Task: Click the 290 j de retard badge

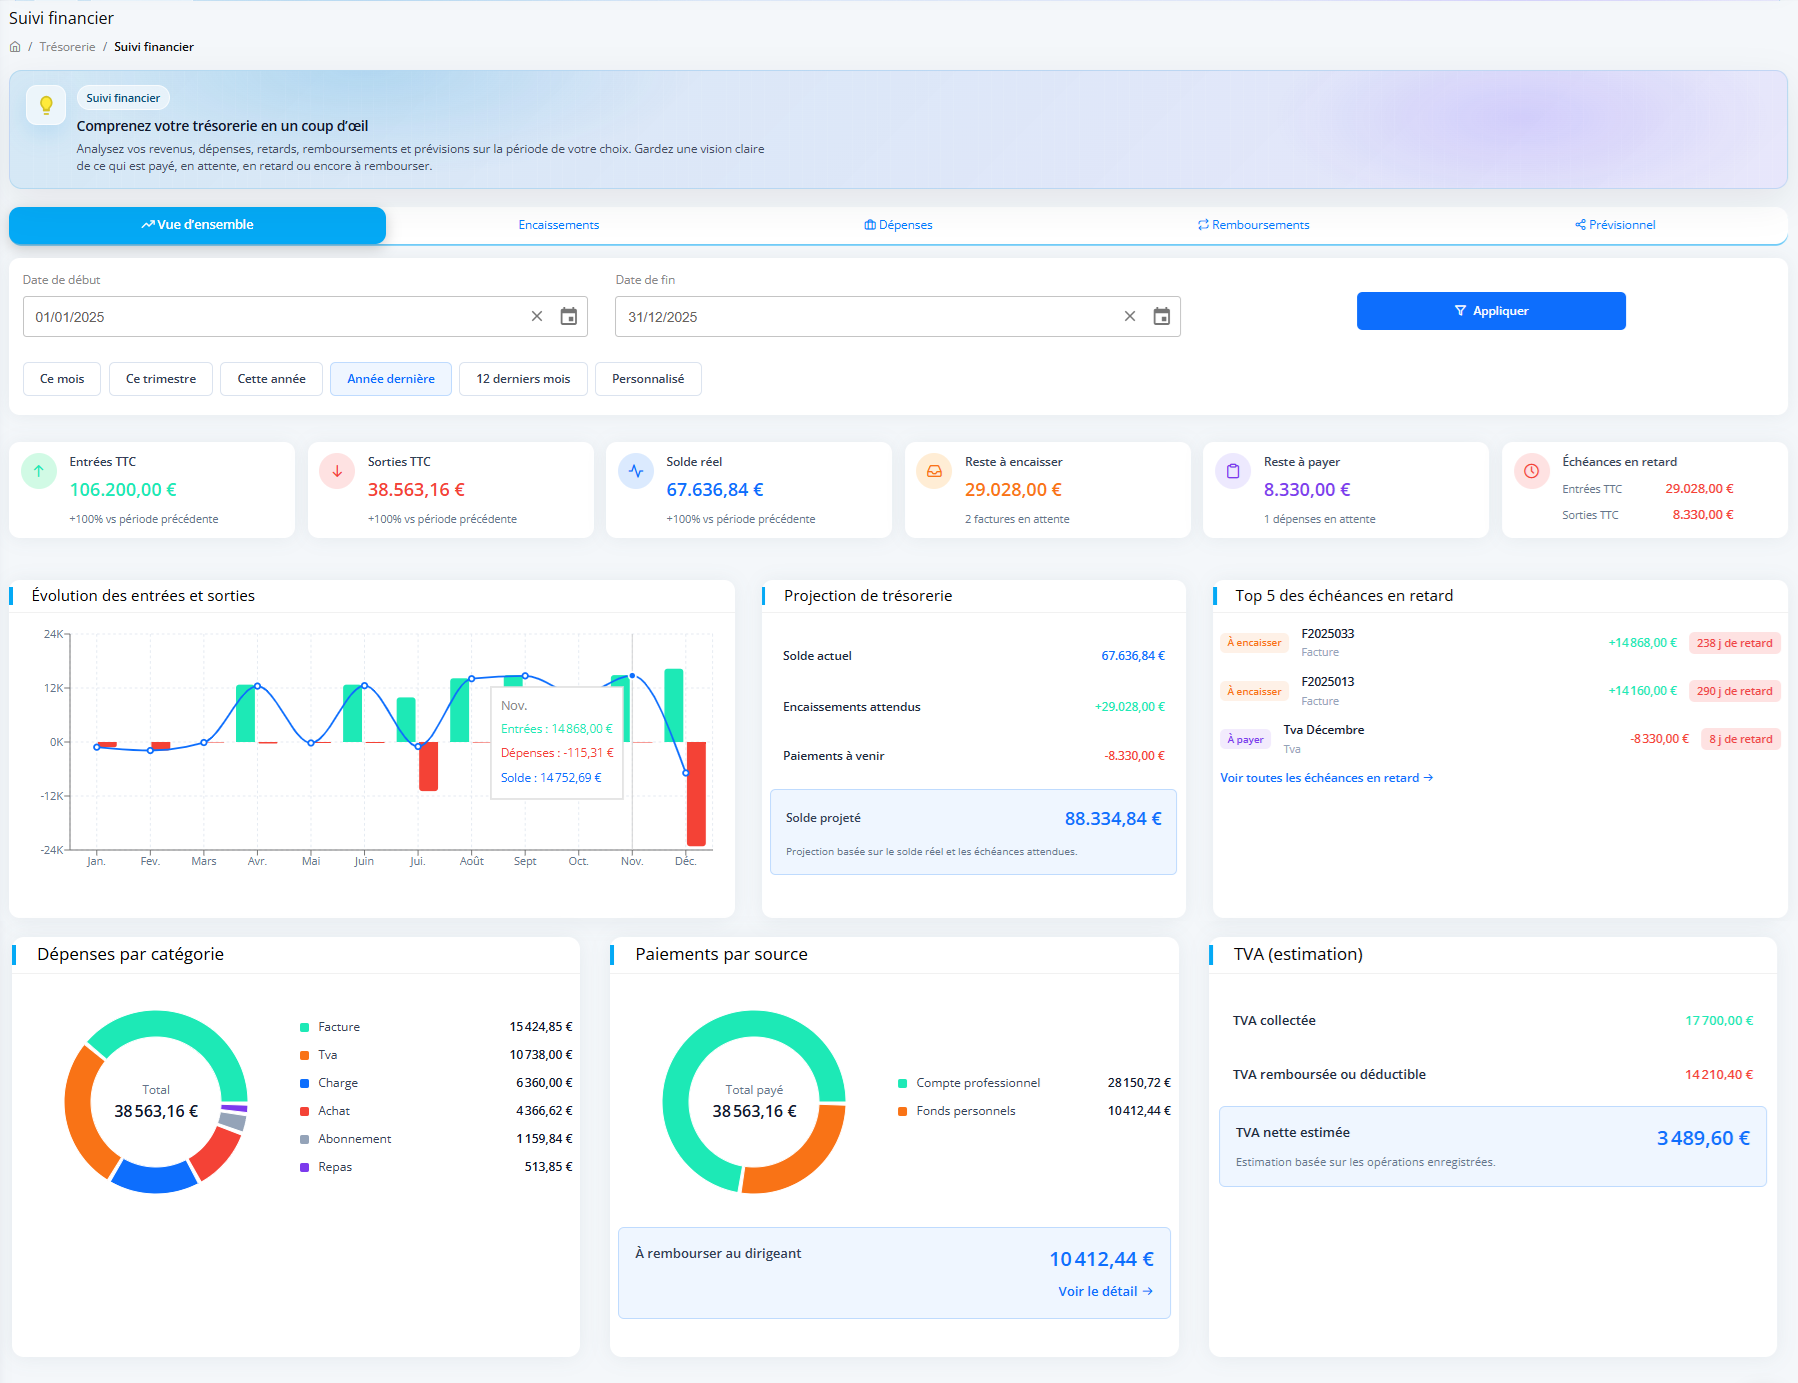Action: click(x=1734, y=691)
